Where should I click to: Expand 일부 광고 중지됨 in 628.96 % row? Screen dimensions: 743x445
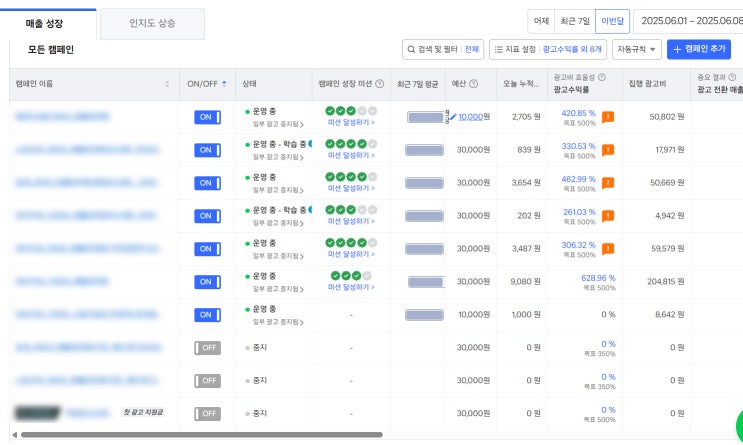278,289
